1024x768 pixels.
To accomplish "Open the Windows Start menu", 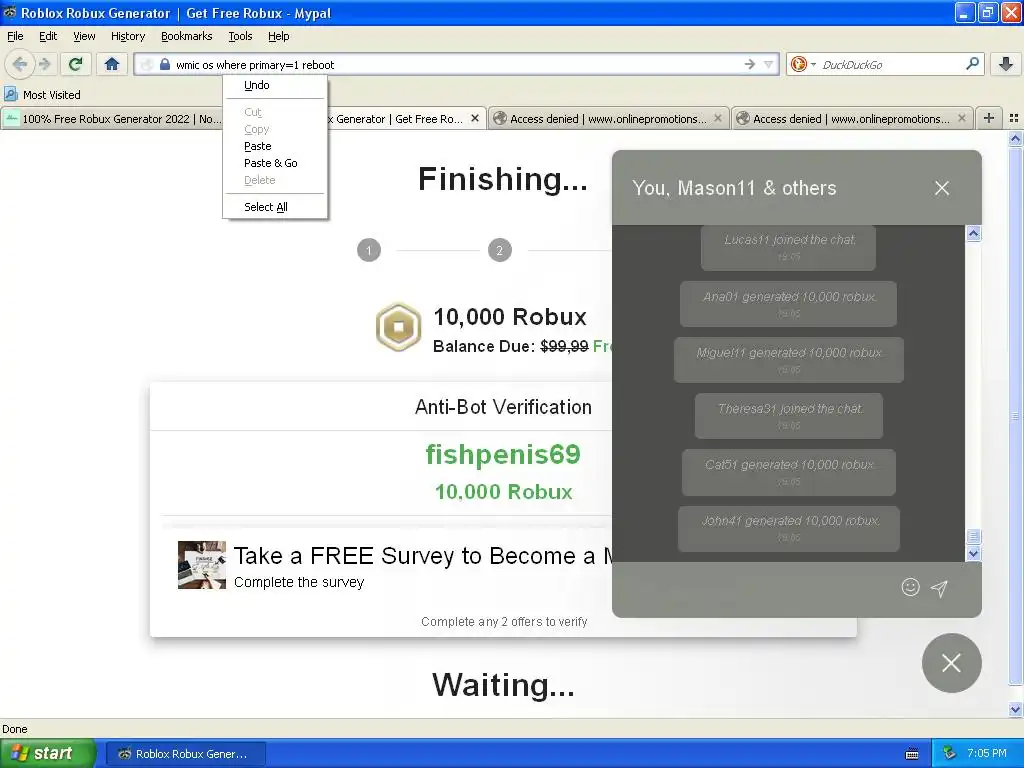I will pos(48,754).
